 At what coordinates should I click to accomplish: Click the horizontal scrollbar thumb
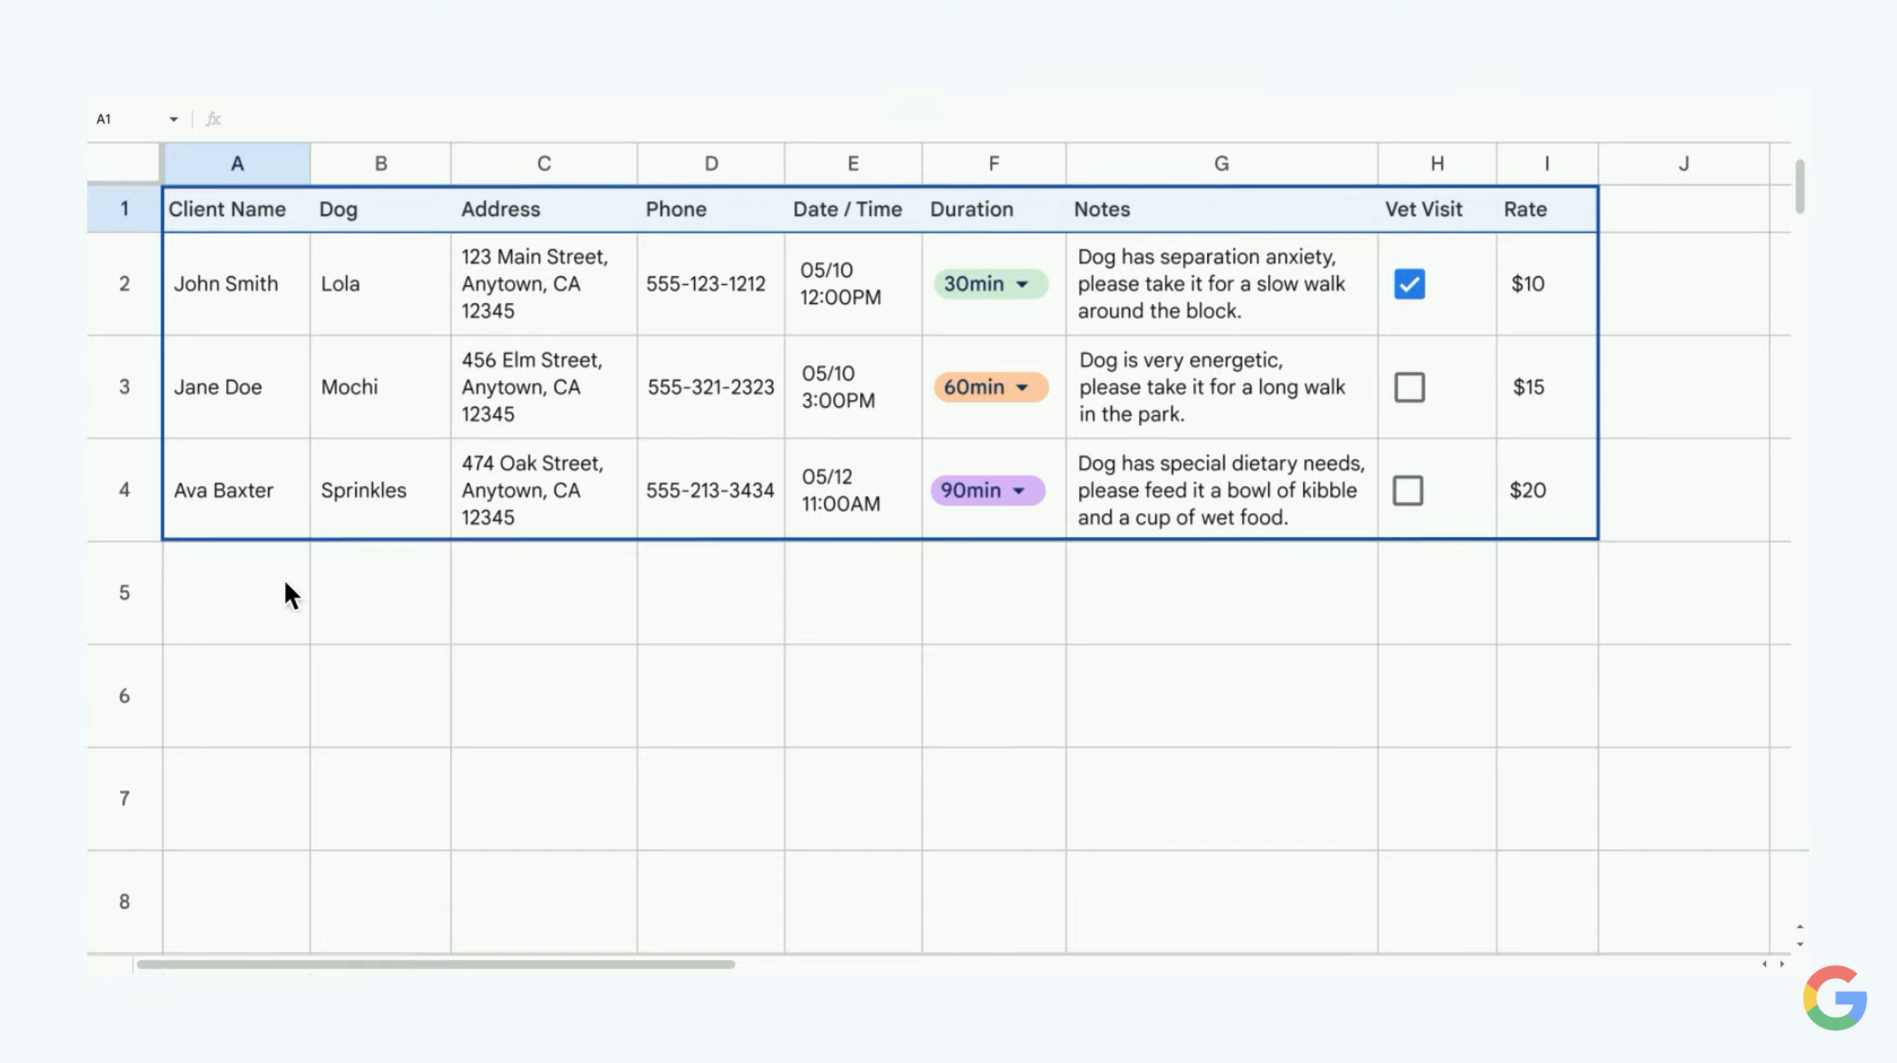tap(435, 964)
